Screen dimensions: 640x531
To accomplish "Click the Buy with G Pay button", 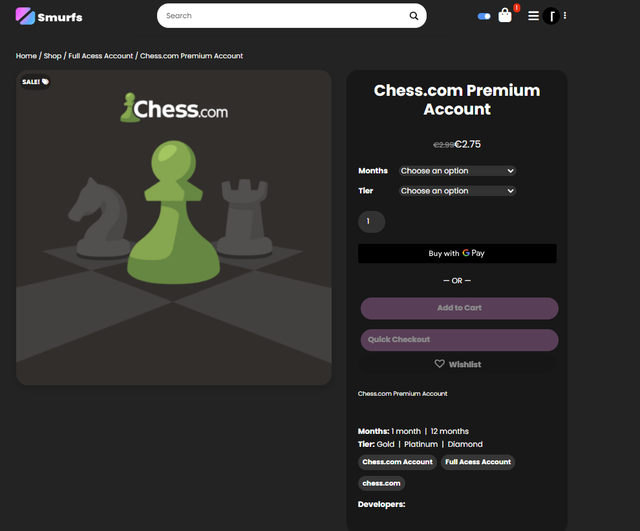I will pyautogui.click(x=457, y=253).
